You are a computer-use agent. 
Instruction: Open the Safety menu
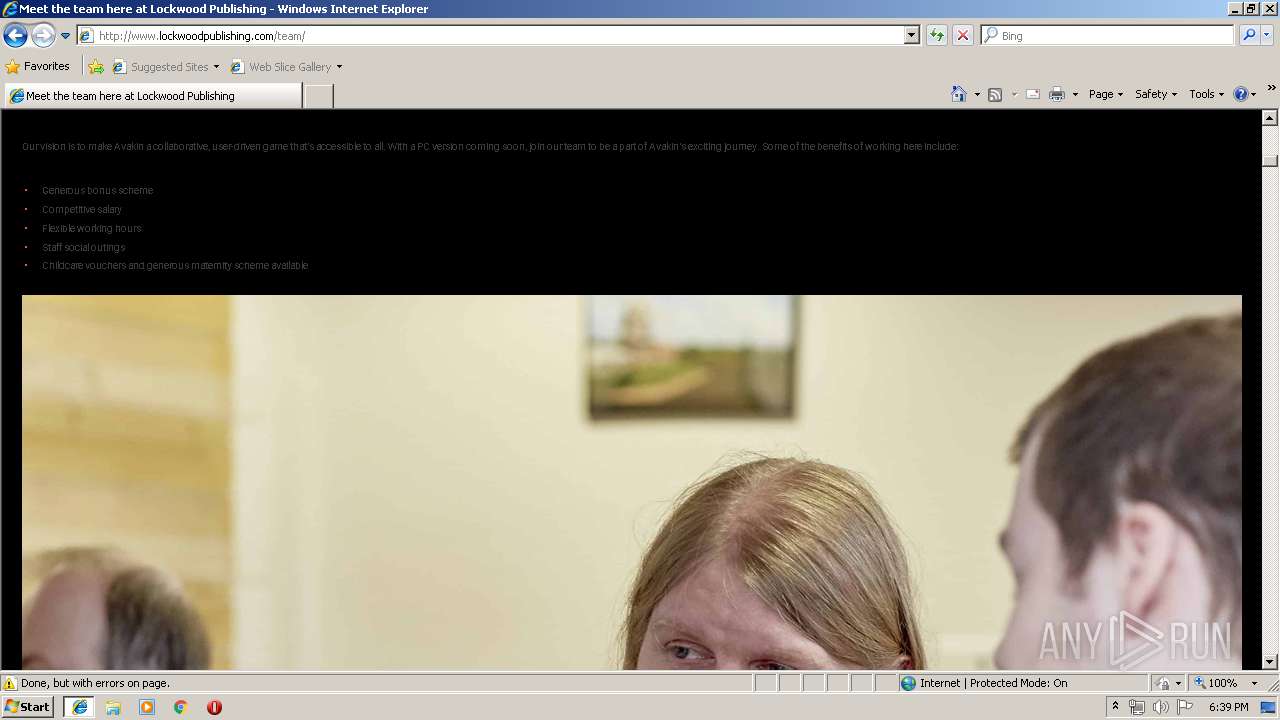coord(1155,94)
